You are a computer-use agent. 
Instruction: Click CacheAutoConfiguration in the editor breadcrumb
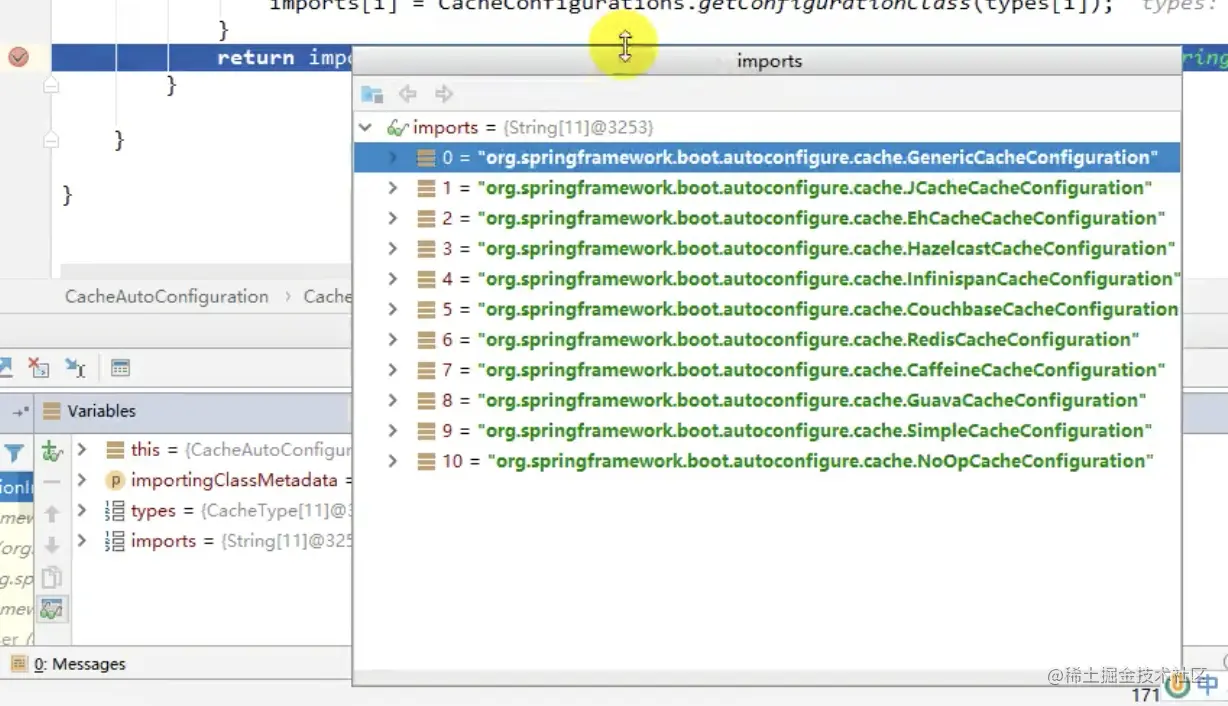pos(167,296)
